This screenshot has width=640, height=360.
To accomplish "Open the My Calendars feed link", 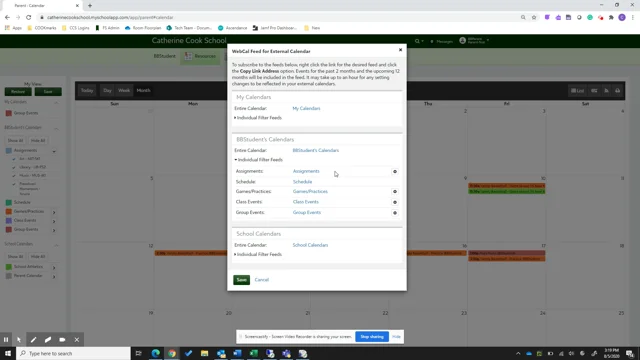I will click(306, 109).
